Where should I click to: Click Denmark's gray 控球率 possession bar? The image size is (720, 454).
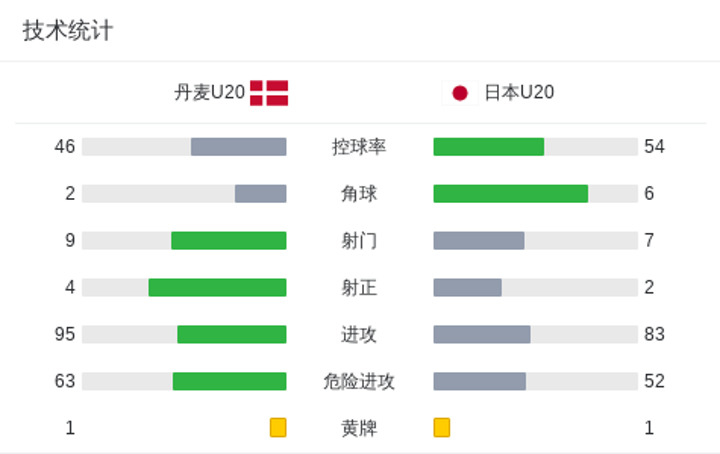click(239, 147)
